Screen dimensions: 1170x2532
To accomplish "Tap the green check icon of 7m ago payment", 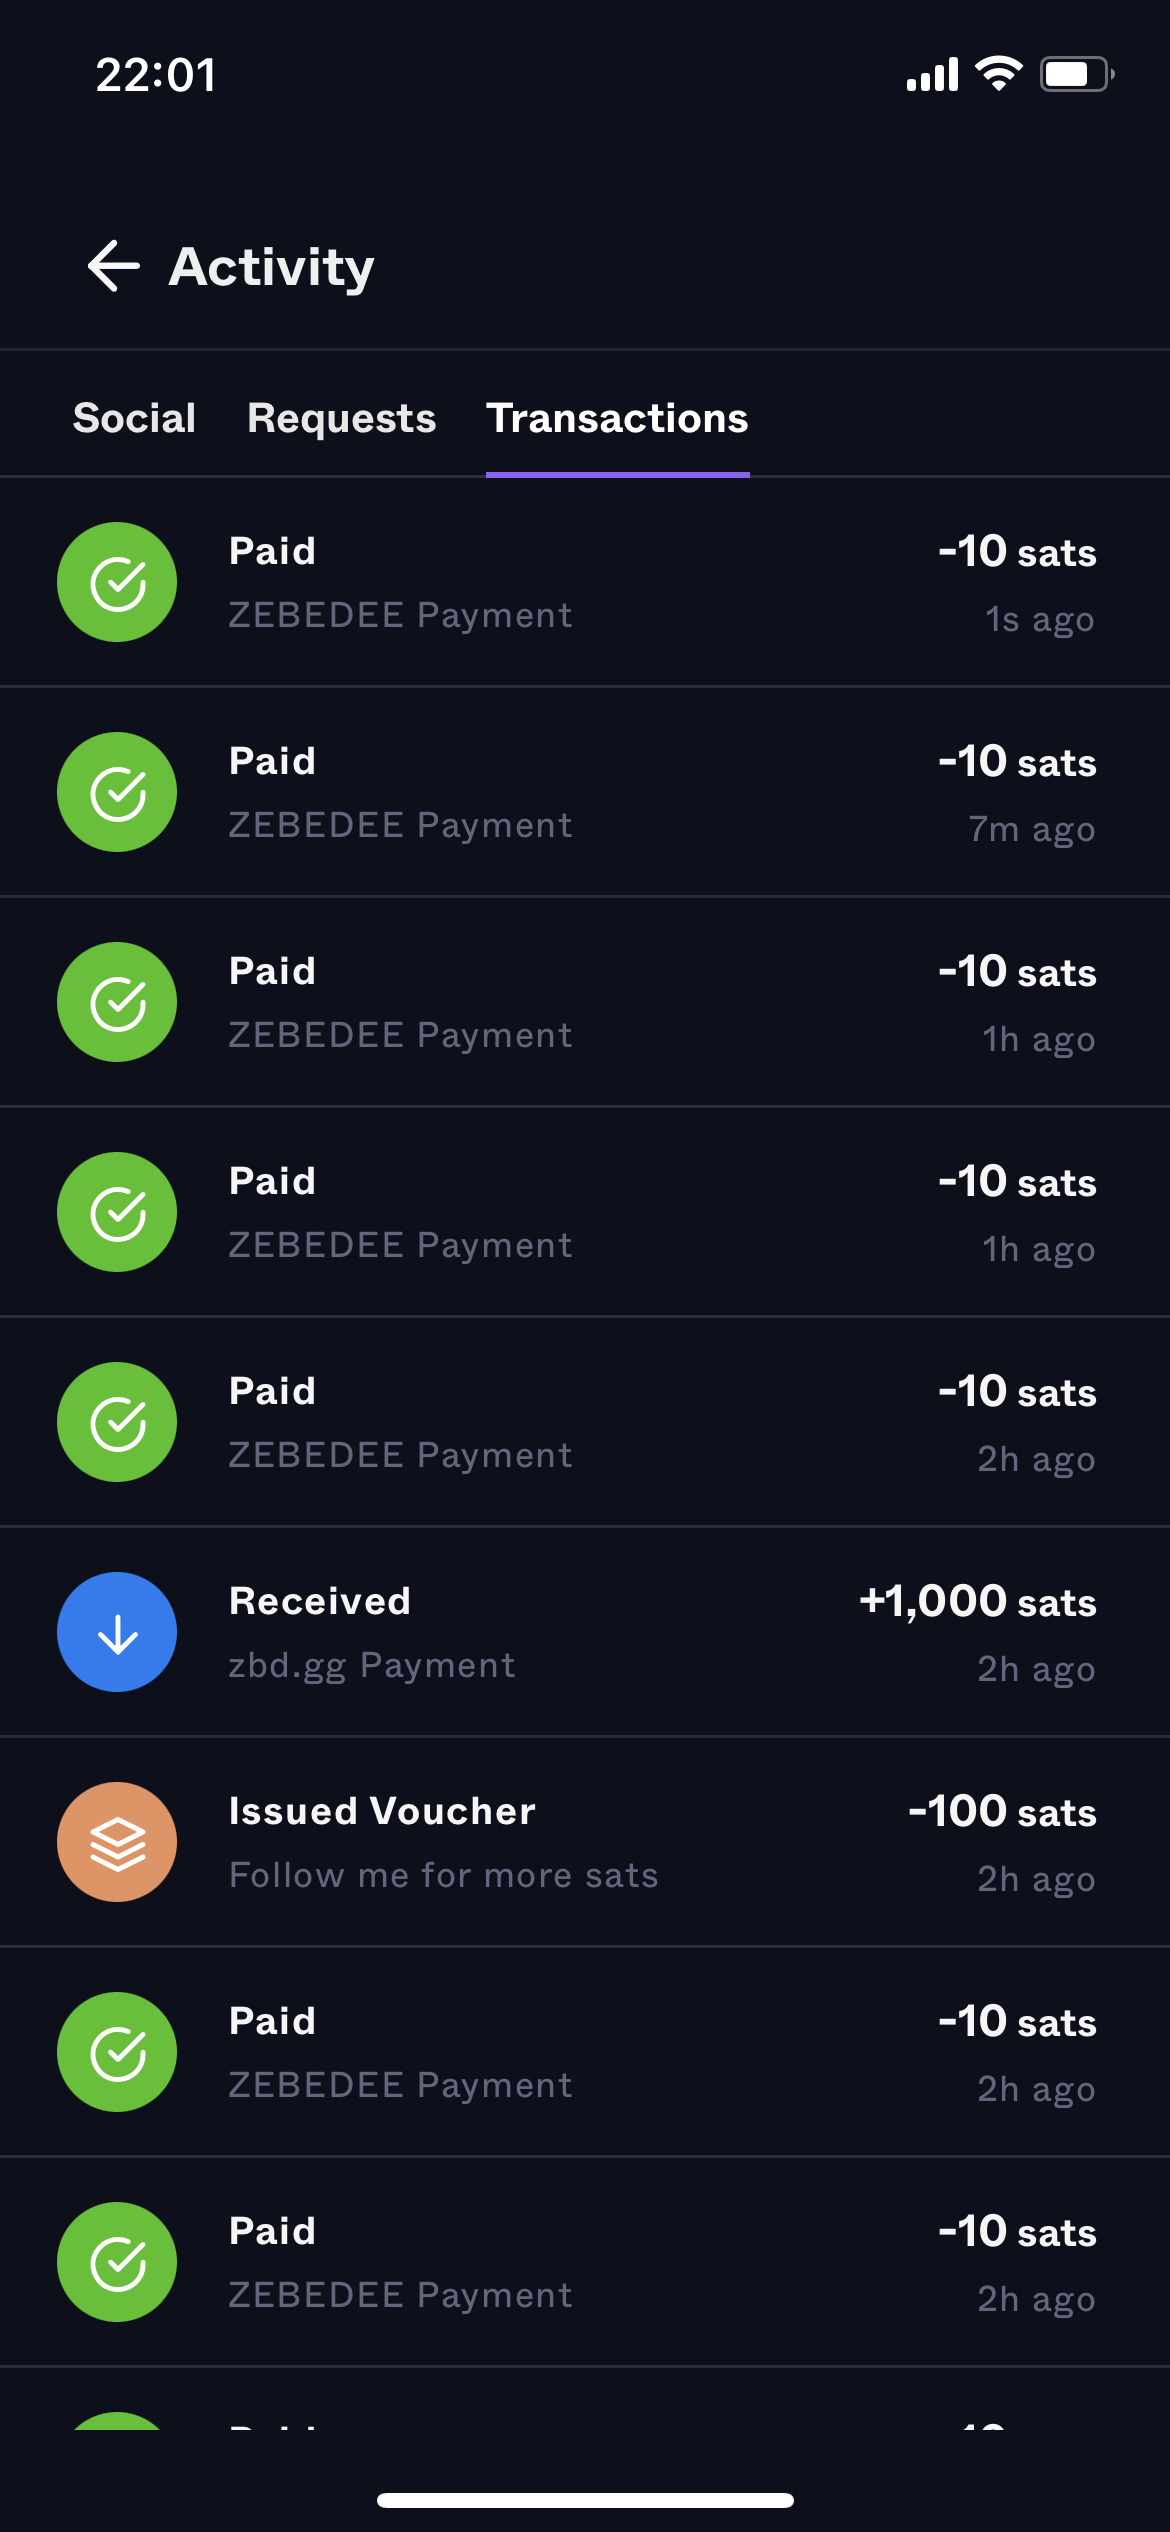I will 117,792.
